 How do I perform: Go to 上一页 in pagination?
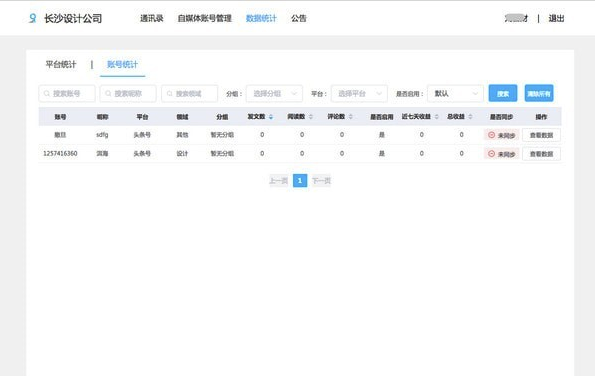coord(279,181)
